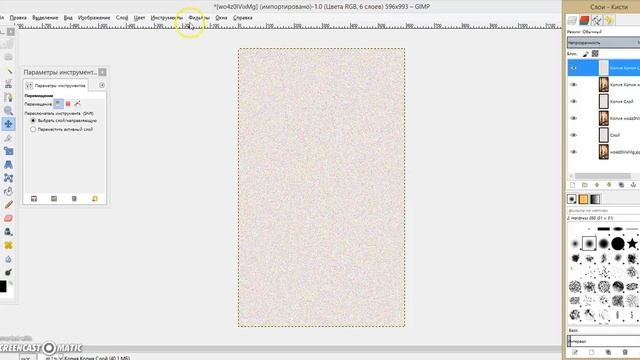The width and height of the screenshot is (640, 360).
Task: Switch to the Patterns tab
Action: 583,199
